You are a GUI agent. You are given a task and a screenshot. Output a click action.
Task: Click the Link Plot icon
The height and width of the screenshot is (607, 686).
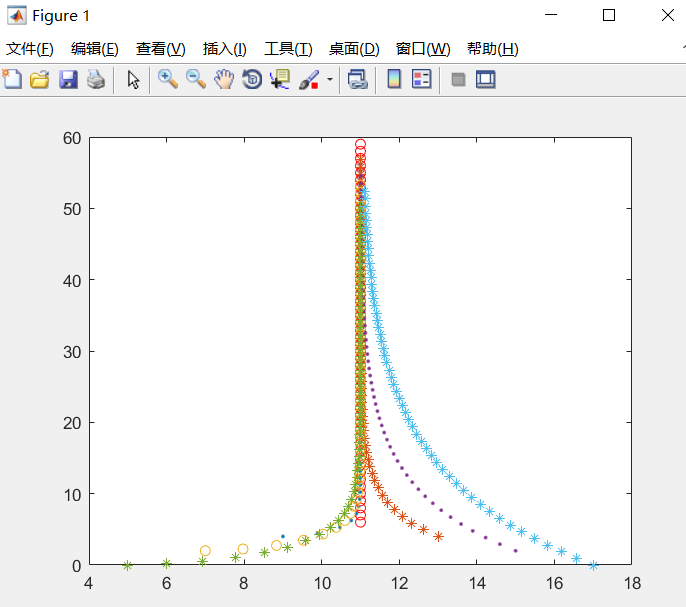(358, 80)
